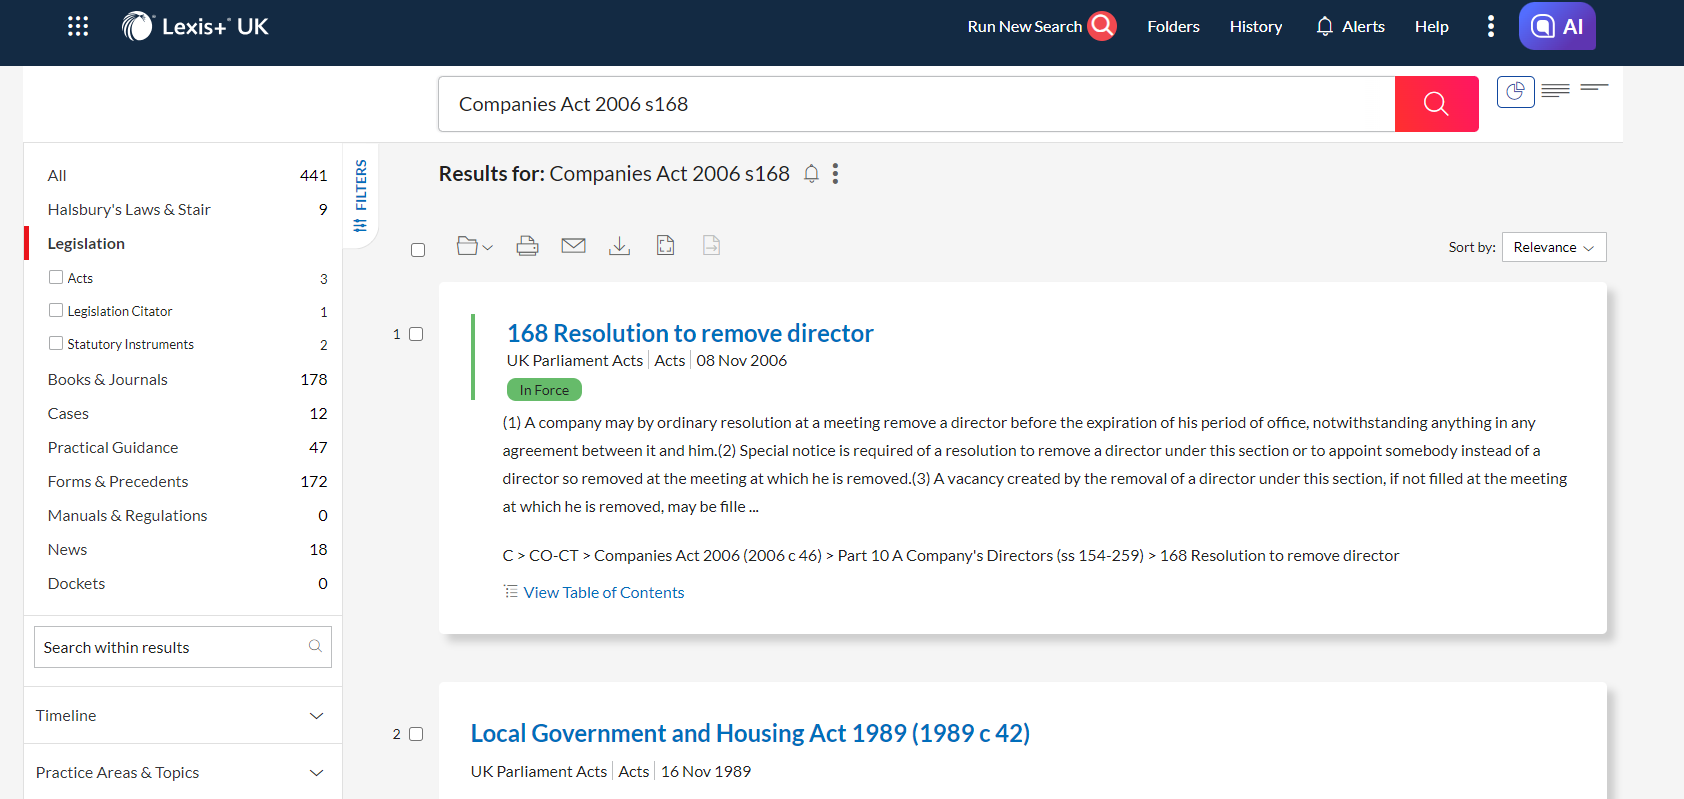Viewport: 1684px width, 799px height.
Task: Open the Sort by Relevance dropdown
Action: coord(1553,247)
